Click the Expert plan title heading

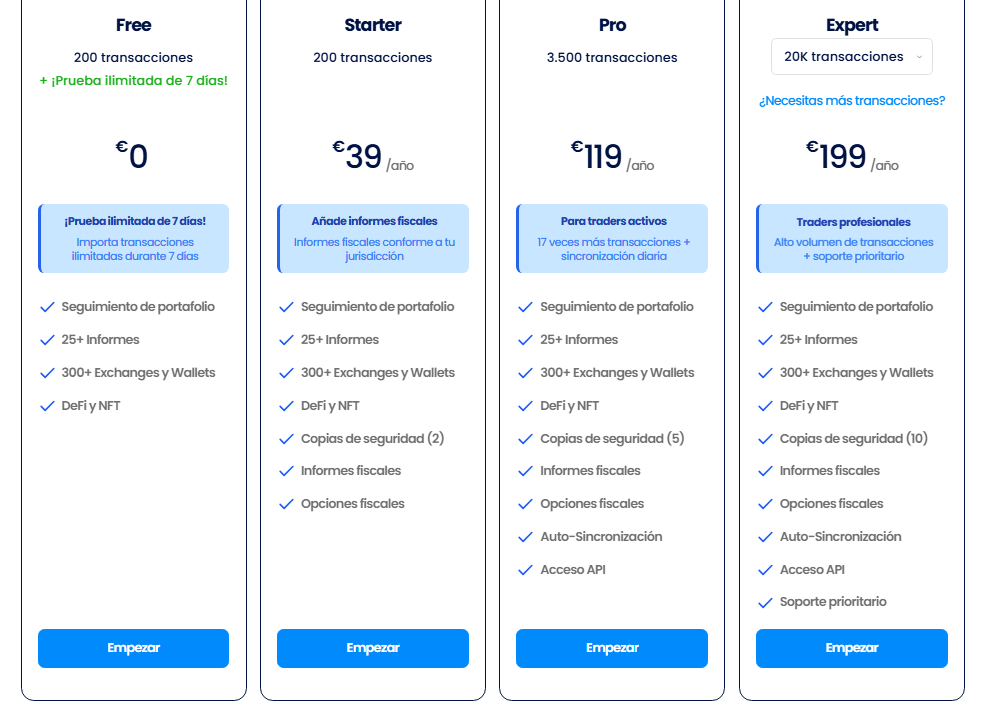851,24
